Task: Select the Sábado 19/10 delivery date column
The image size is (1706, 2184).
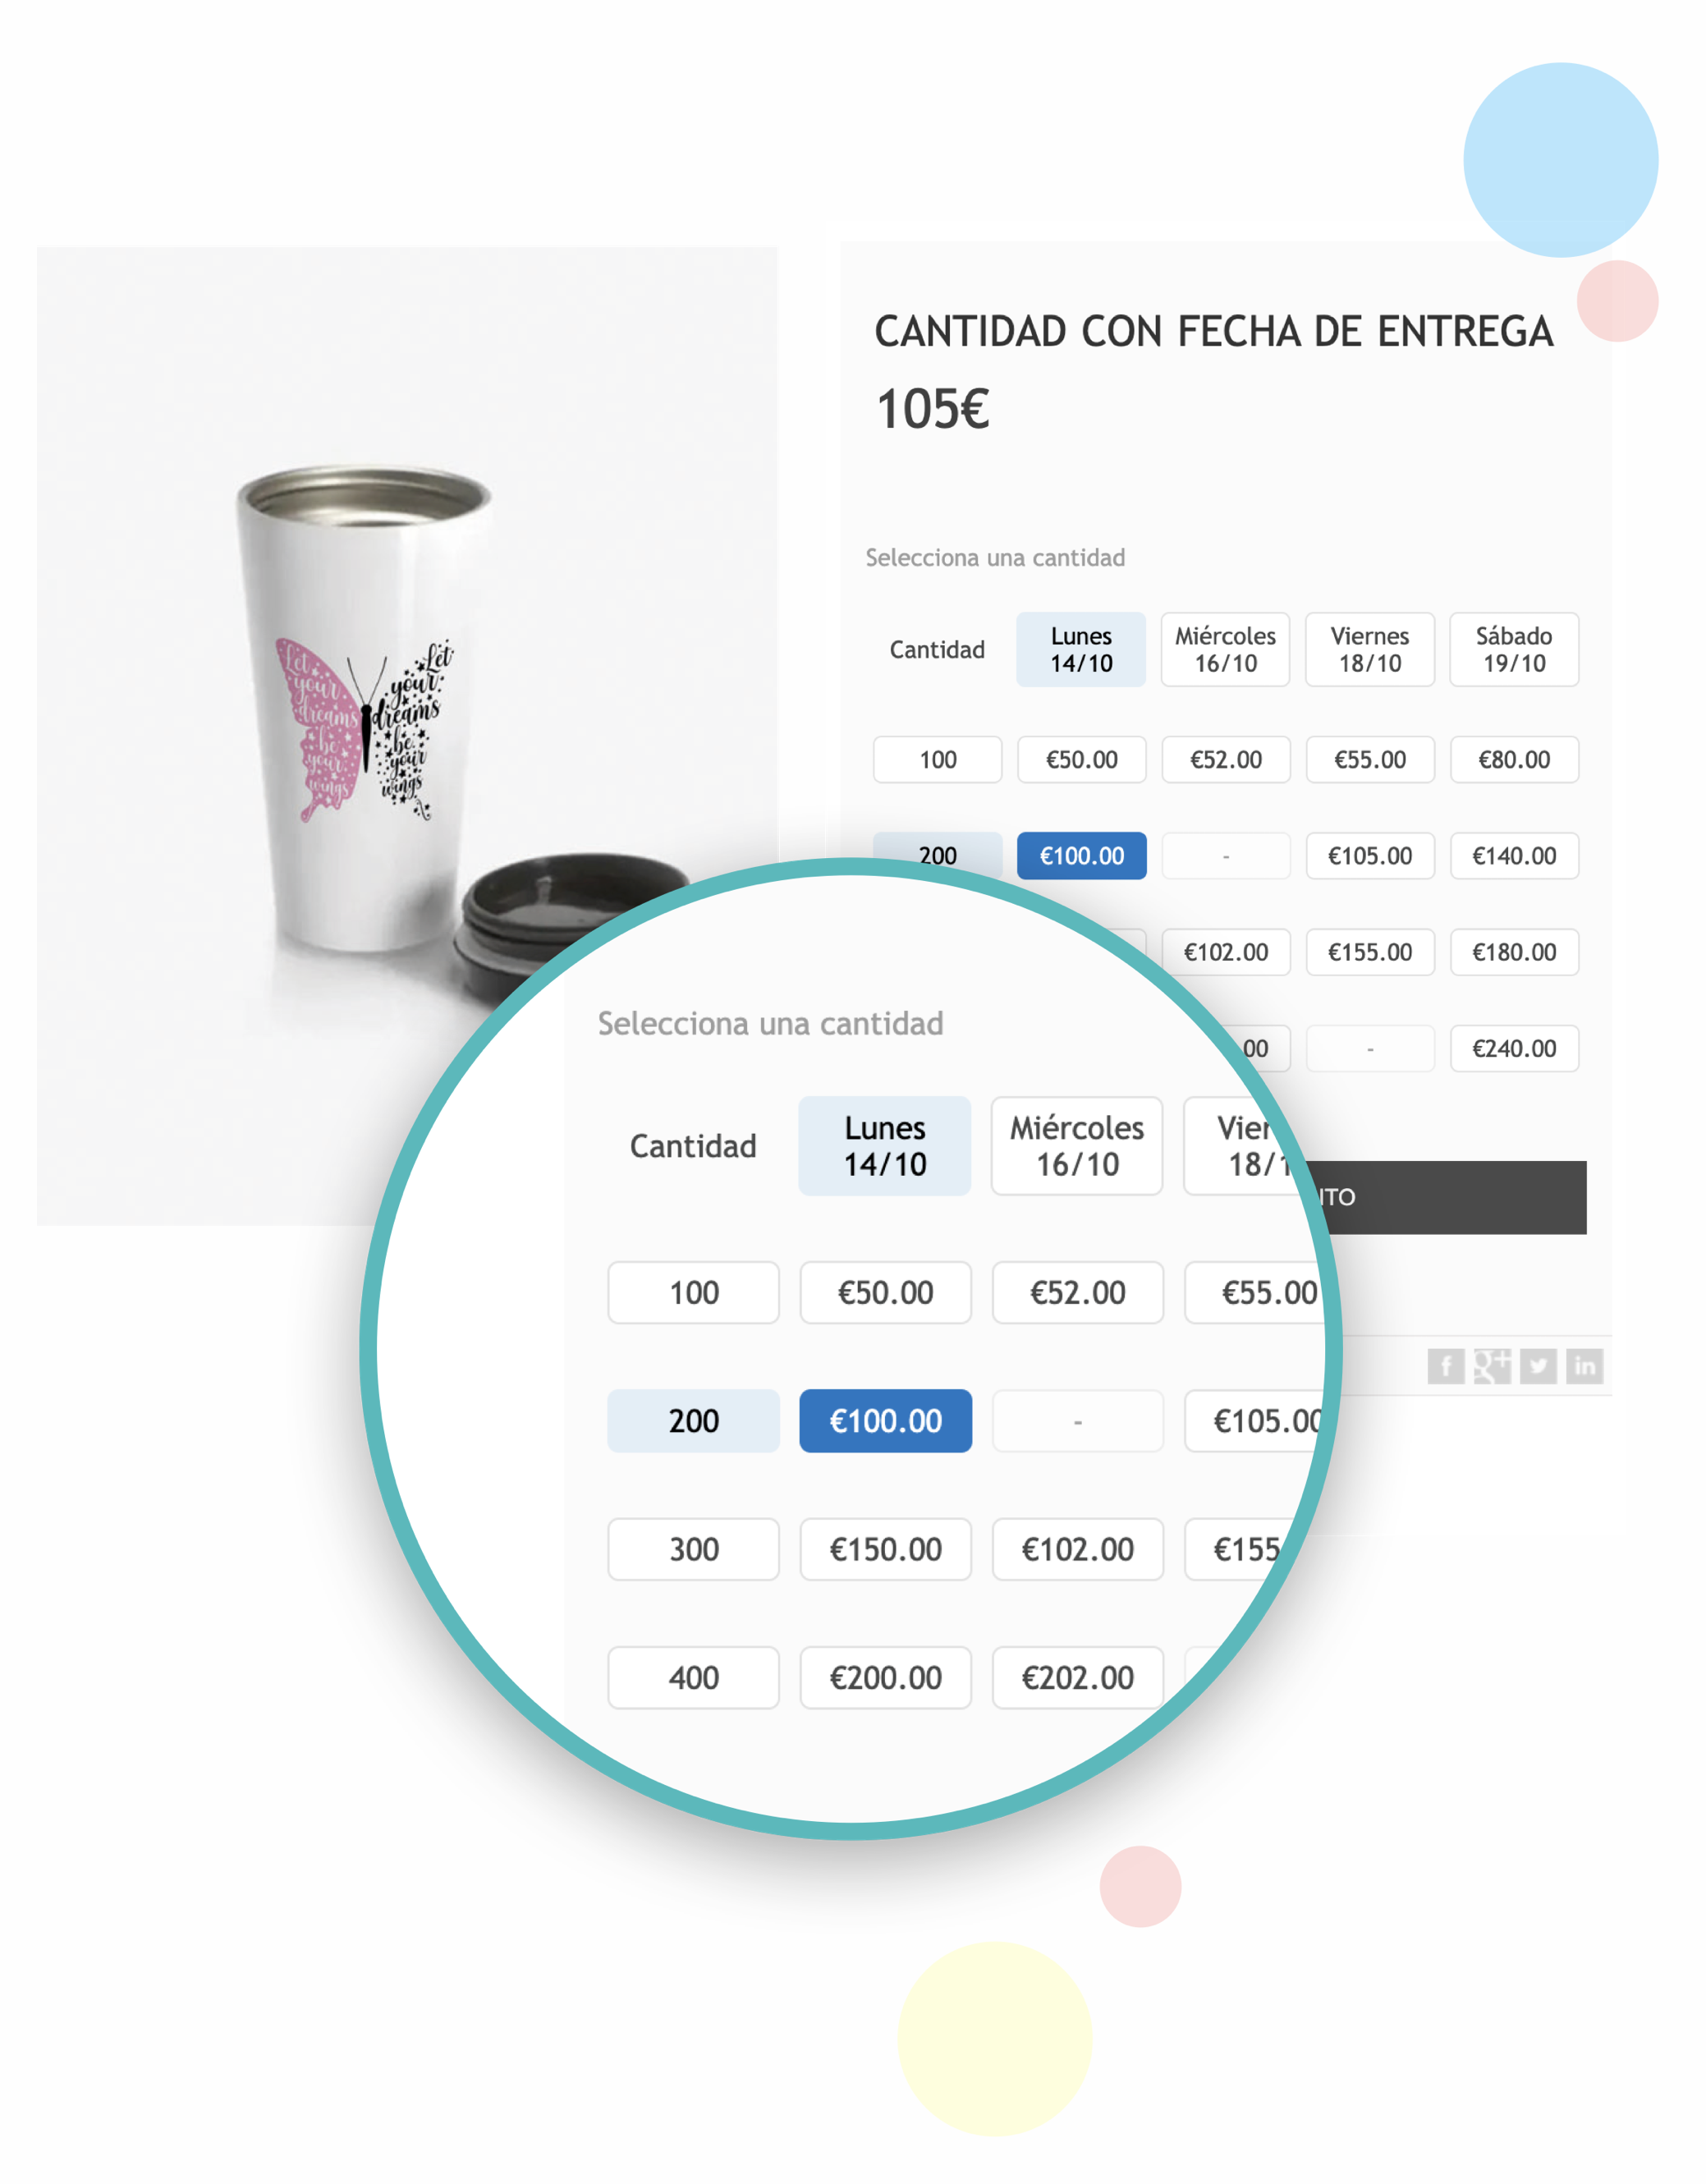Action: (1514, 649)
